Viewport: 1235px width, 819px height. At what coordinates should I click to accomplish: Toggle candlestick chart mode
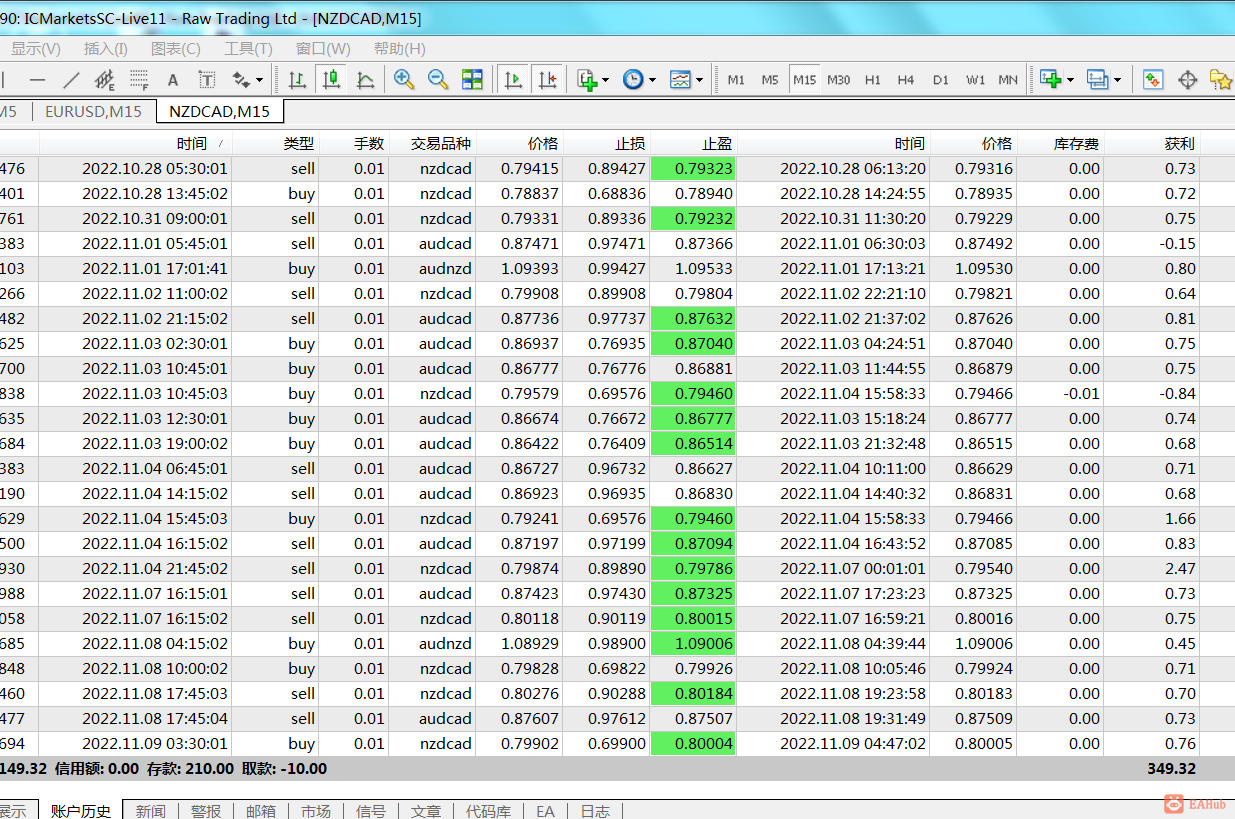pyautogui.click(x=331, y=80)
